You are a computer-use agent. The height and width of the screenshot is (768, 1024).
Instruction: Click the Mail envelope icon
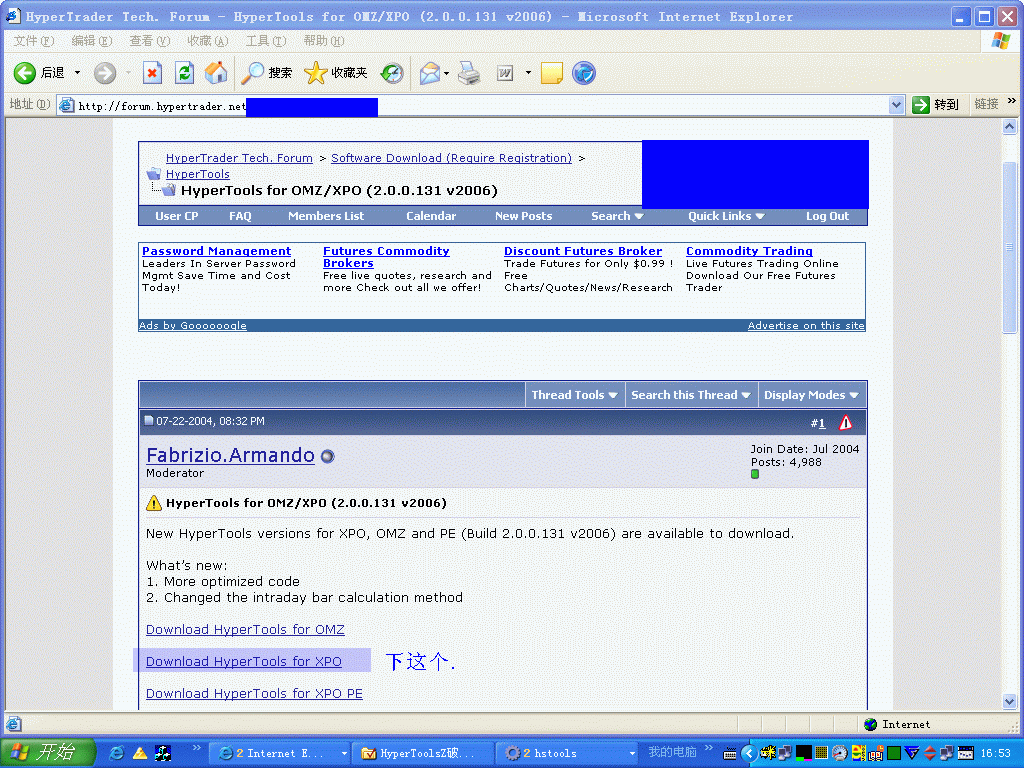430,73
